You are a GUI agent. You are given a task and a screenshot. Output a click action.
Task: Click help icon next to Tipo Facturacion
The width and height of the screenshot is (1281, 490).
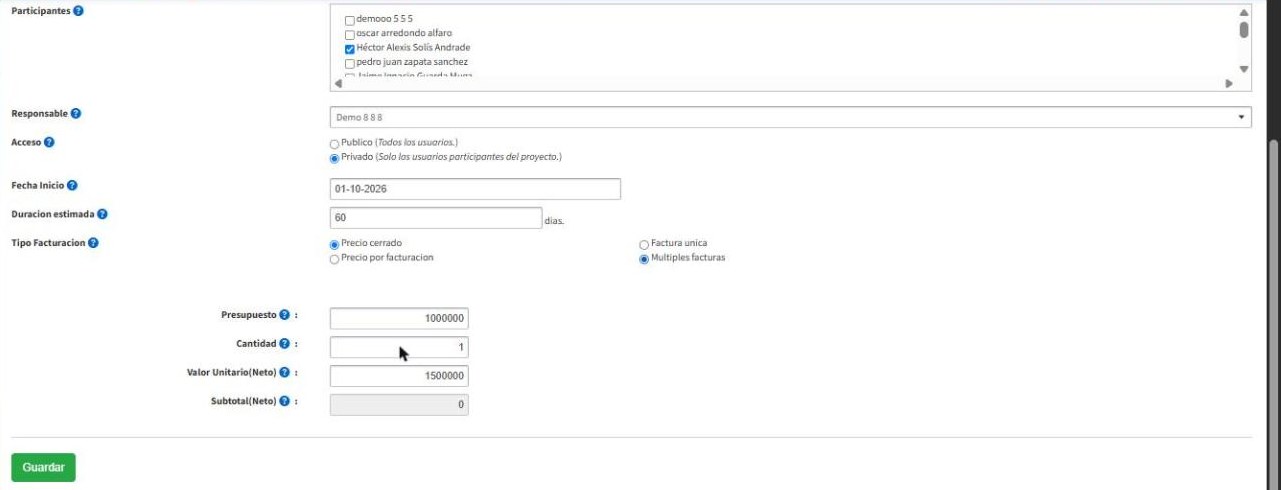point(93,243)
